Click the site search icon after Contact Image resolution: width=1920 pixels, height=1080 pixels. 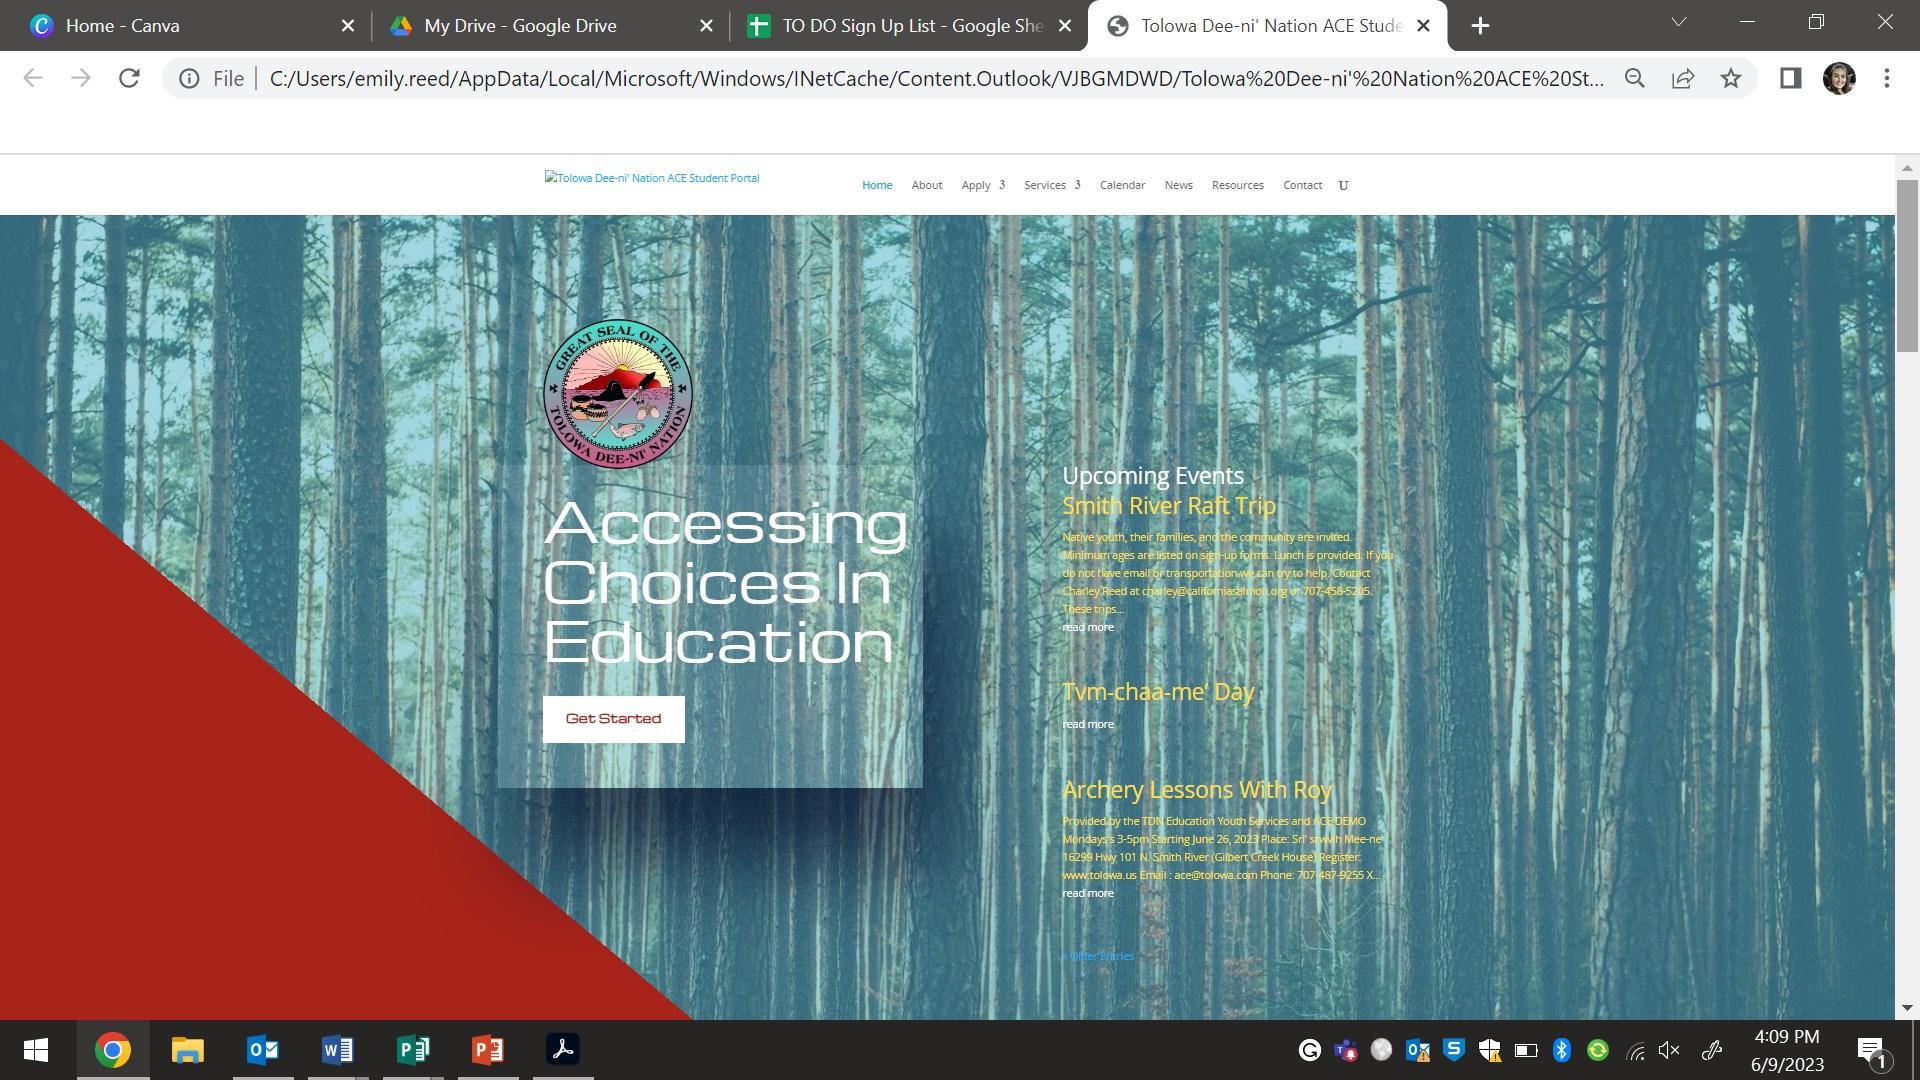point(1343,185)
